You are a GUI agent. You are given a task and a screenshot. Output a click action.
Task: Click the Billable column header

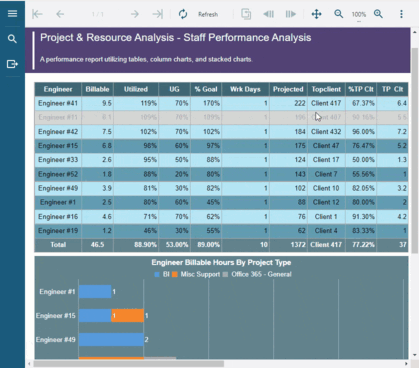click(97, 89)
